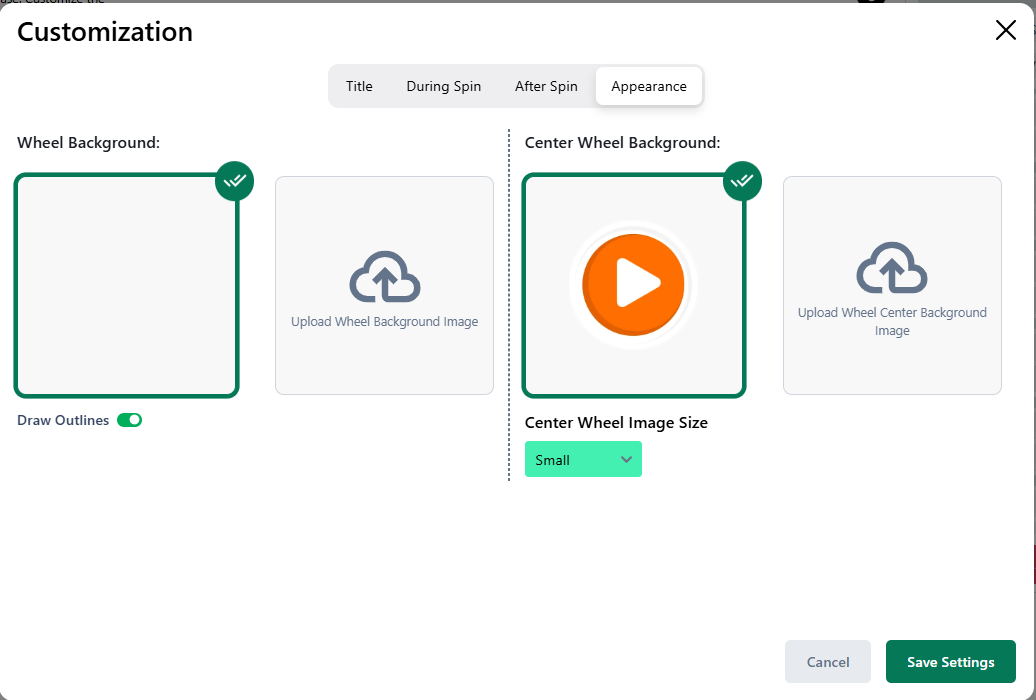Viewport: 1036px width, 700px height.
Task: Open the During Spin tab
Action: click(443, 86)
